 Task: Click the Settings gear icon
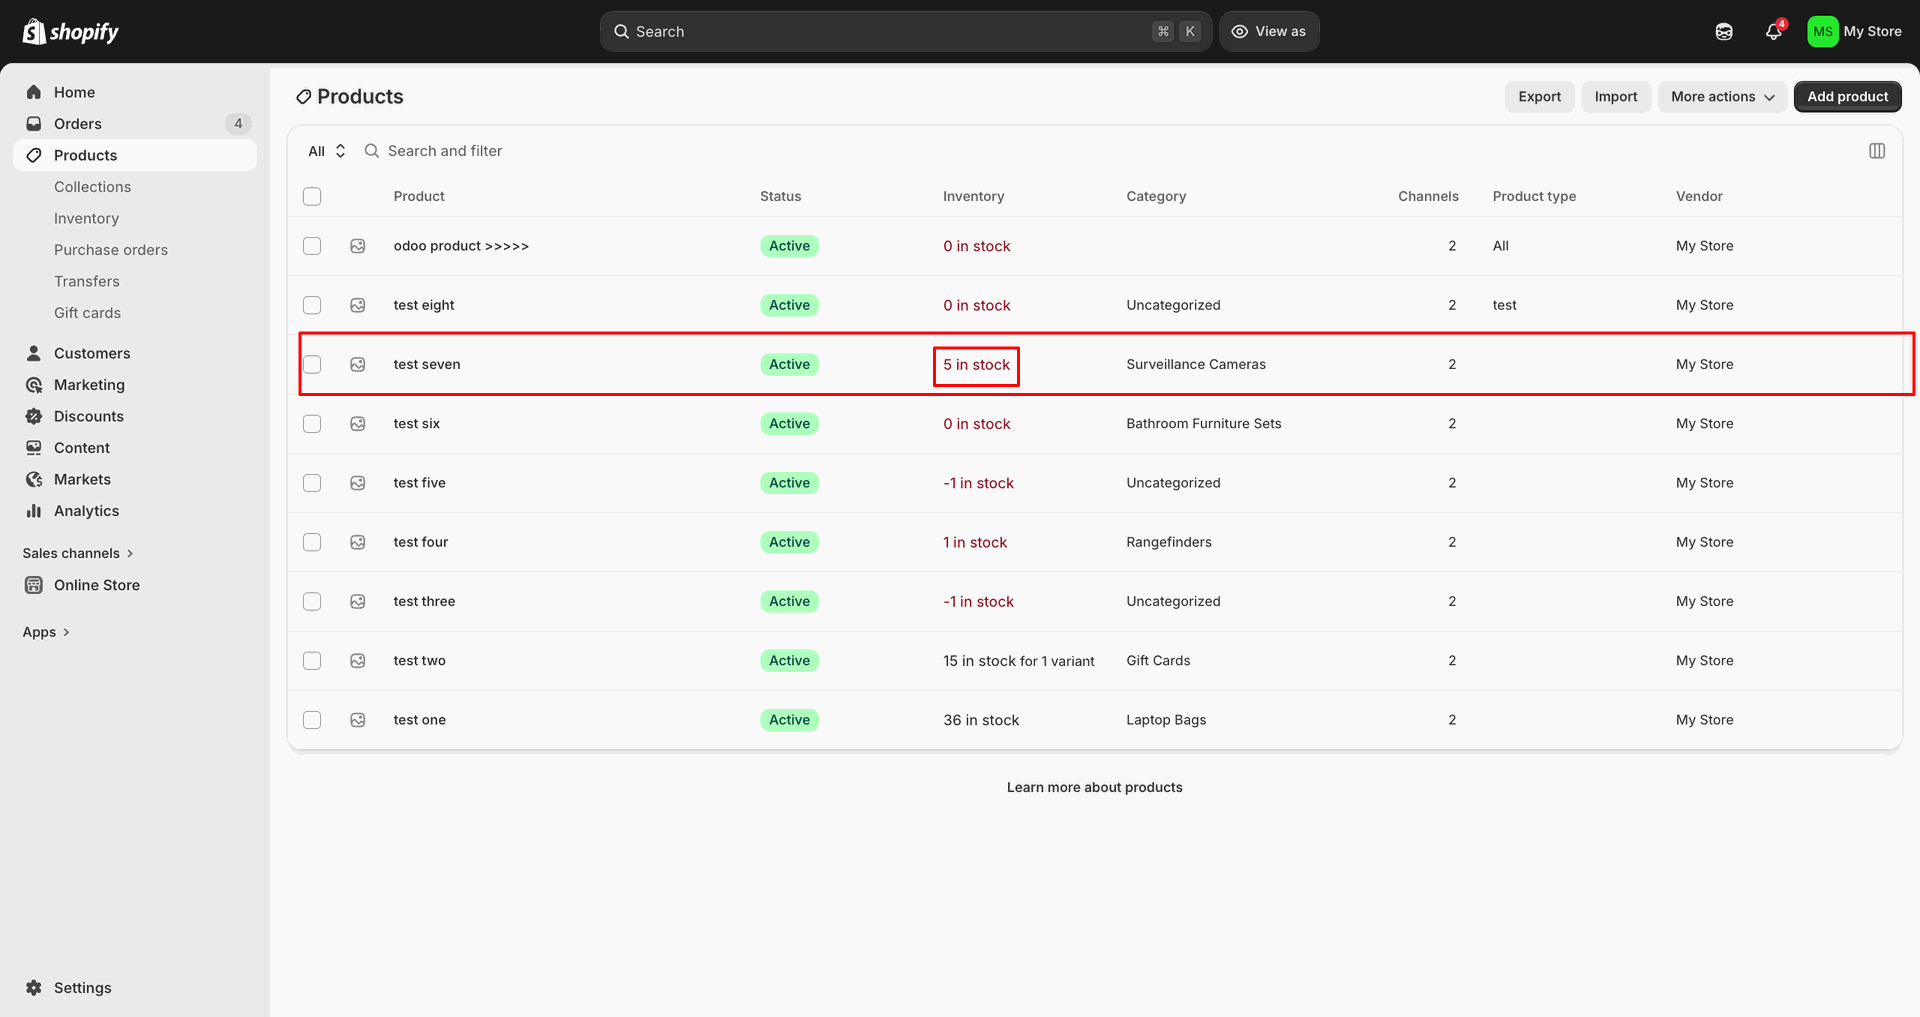(x=34, y=988)
